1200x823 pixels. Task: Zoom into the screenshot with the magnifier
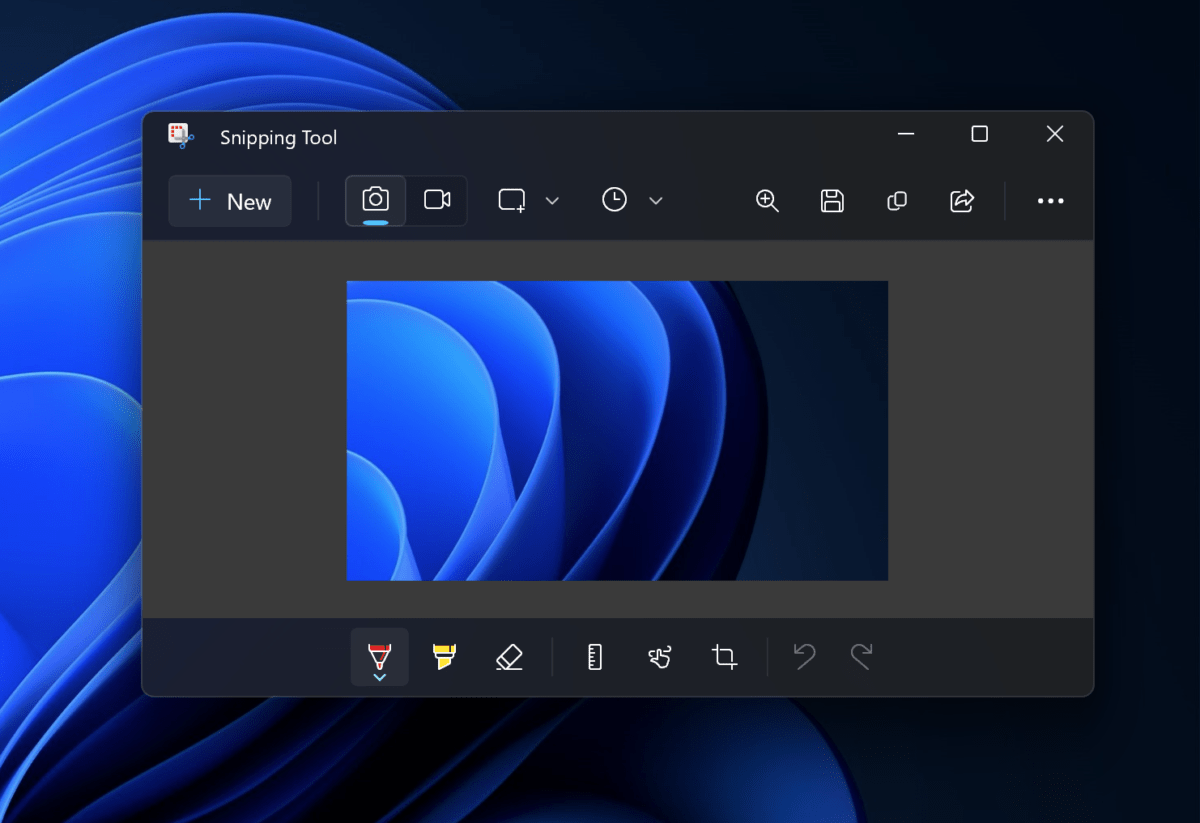[766, 201]
